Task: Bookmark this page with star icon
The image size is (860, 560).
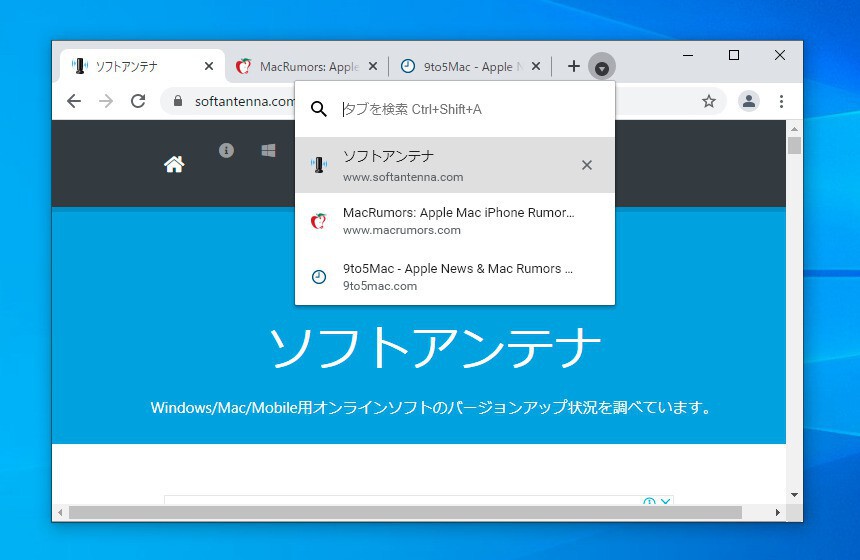Action: pos(709,101)
